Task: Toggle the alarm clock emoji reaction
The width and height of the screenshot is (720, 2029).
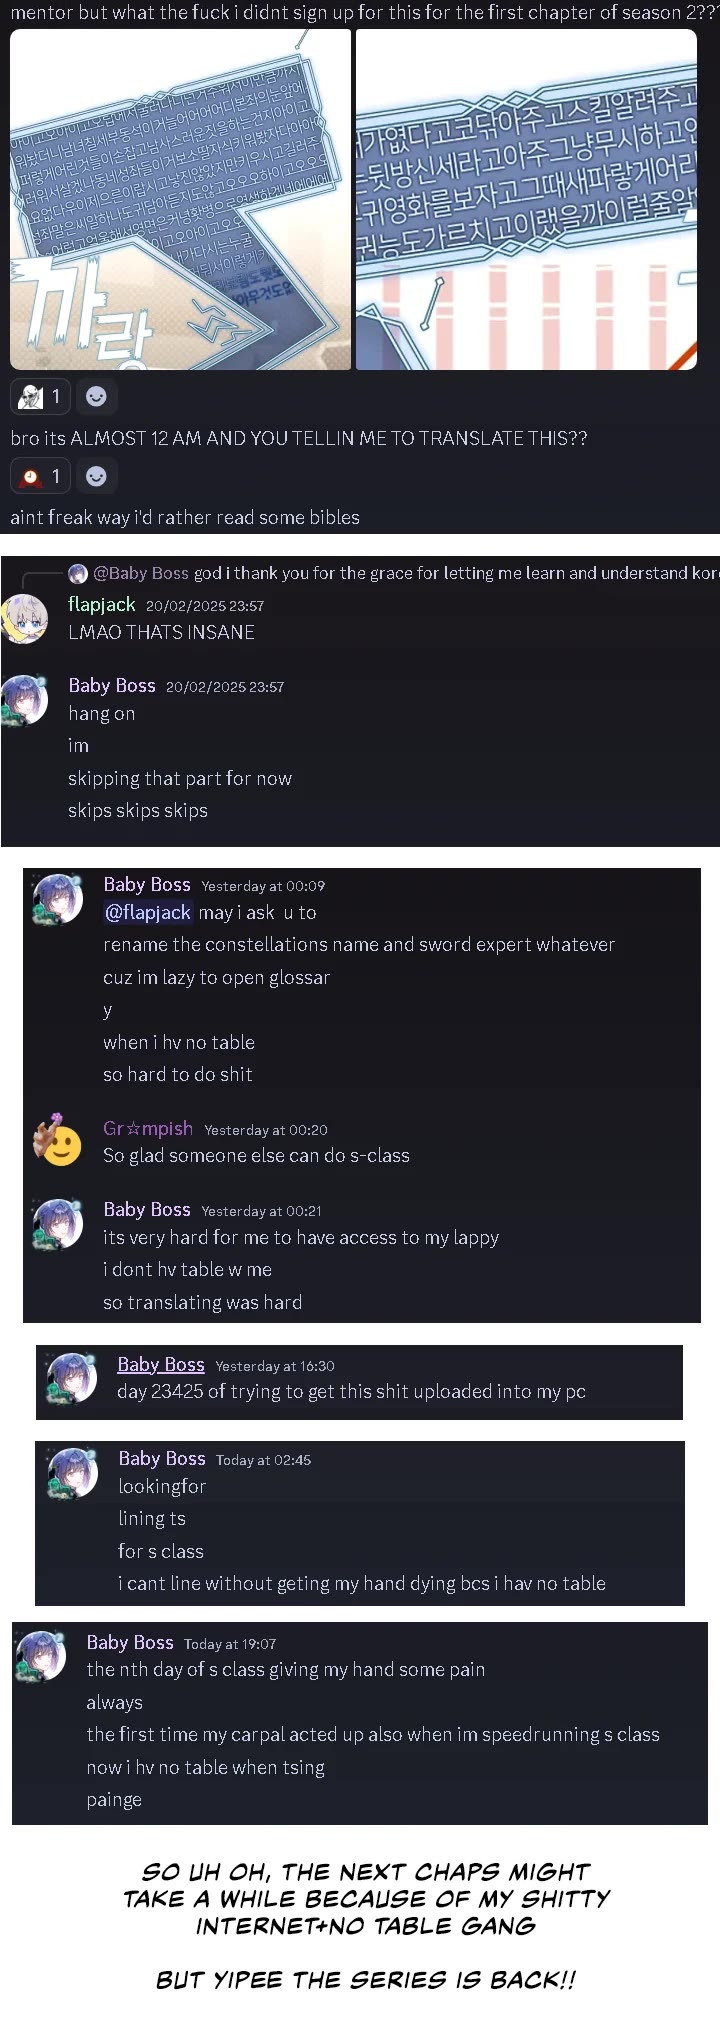Action: pyautogui.click(x=41, y=476)
